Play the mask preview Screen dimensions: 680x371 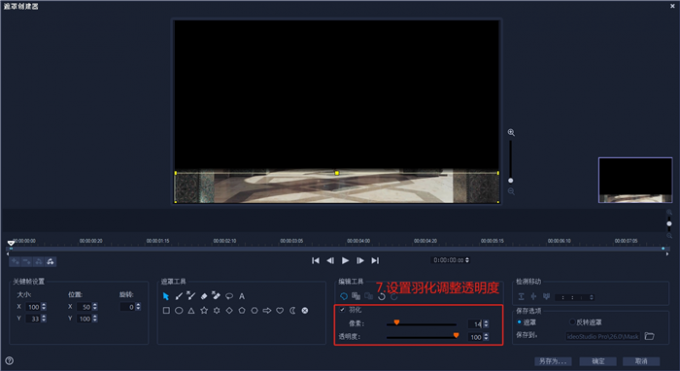tap(345, 260)
